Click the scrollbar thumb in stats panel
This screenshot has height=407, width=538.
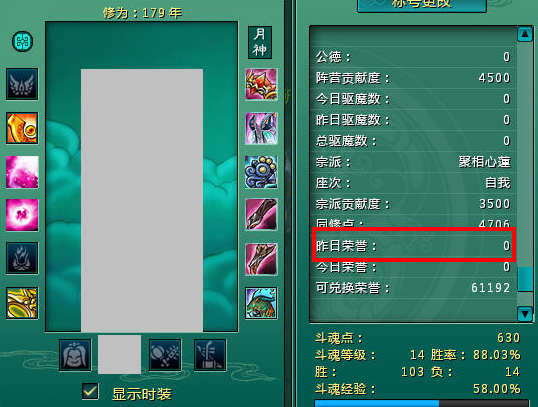[x=525, y=279]
